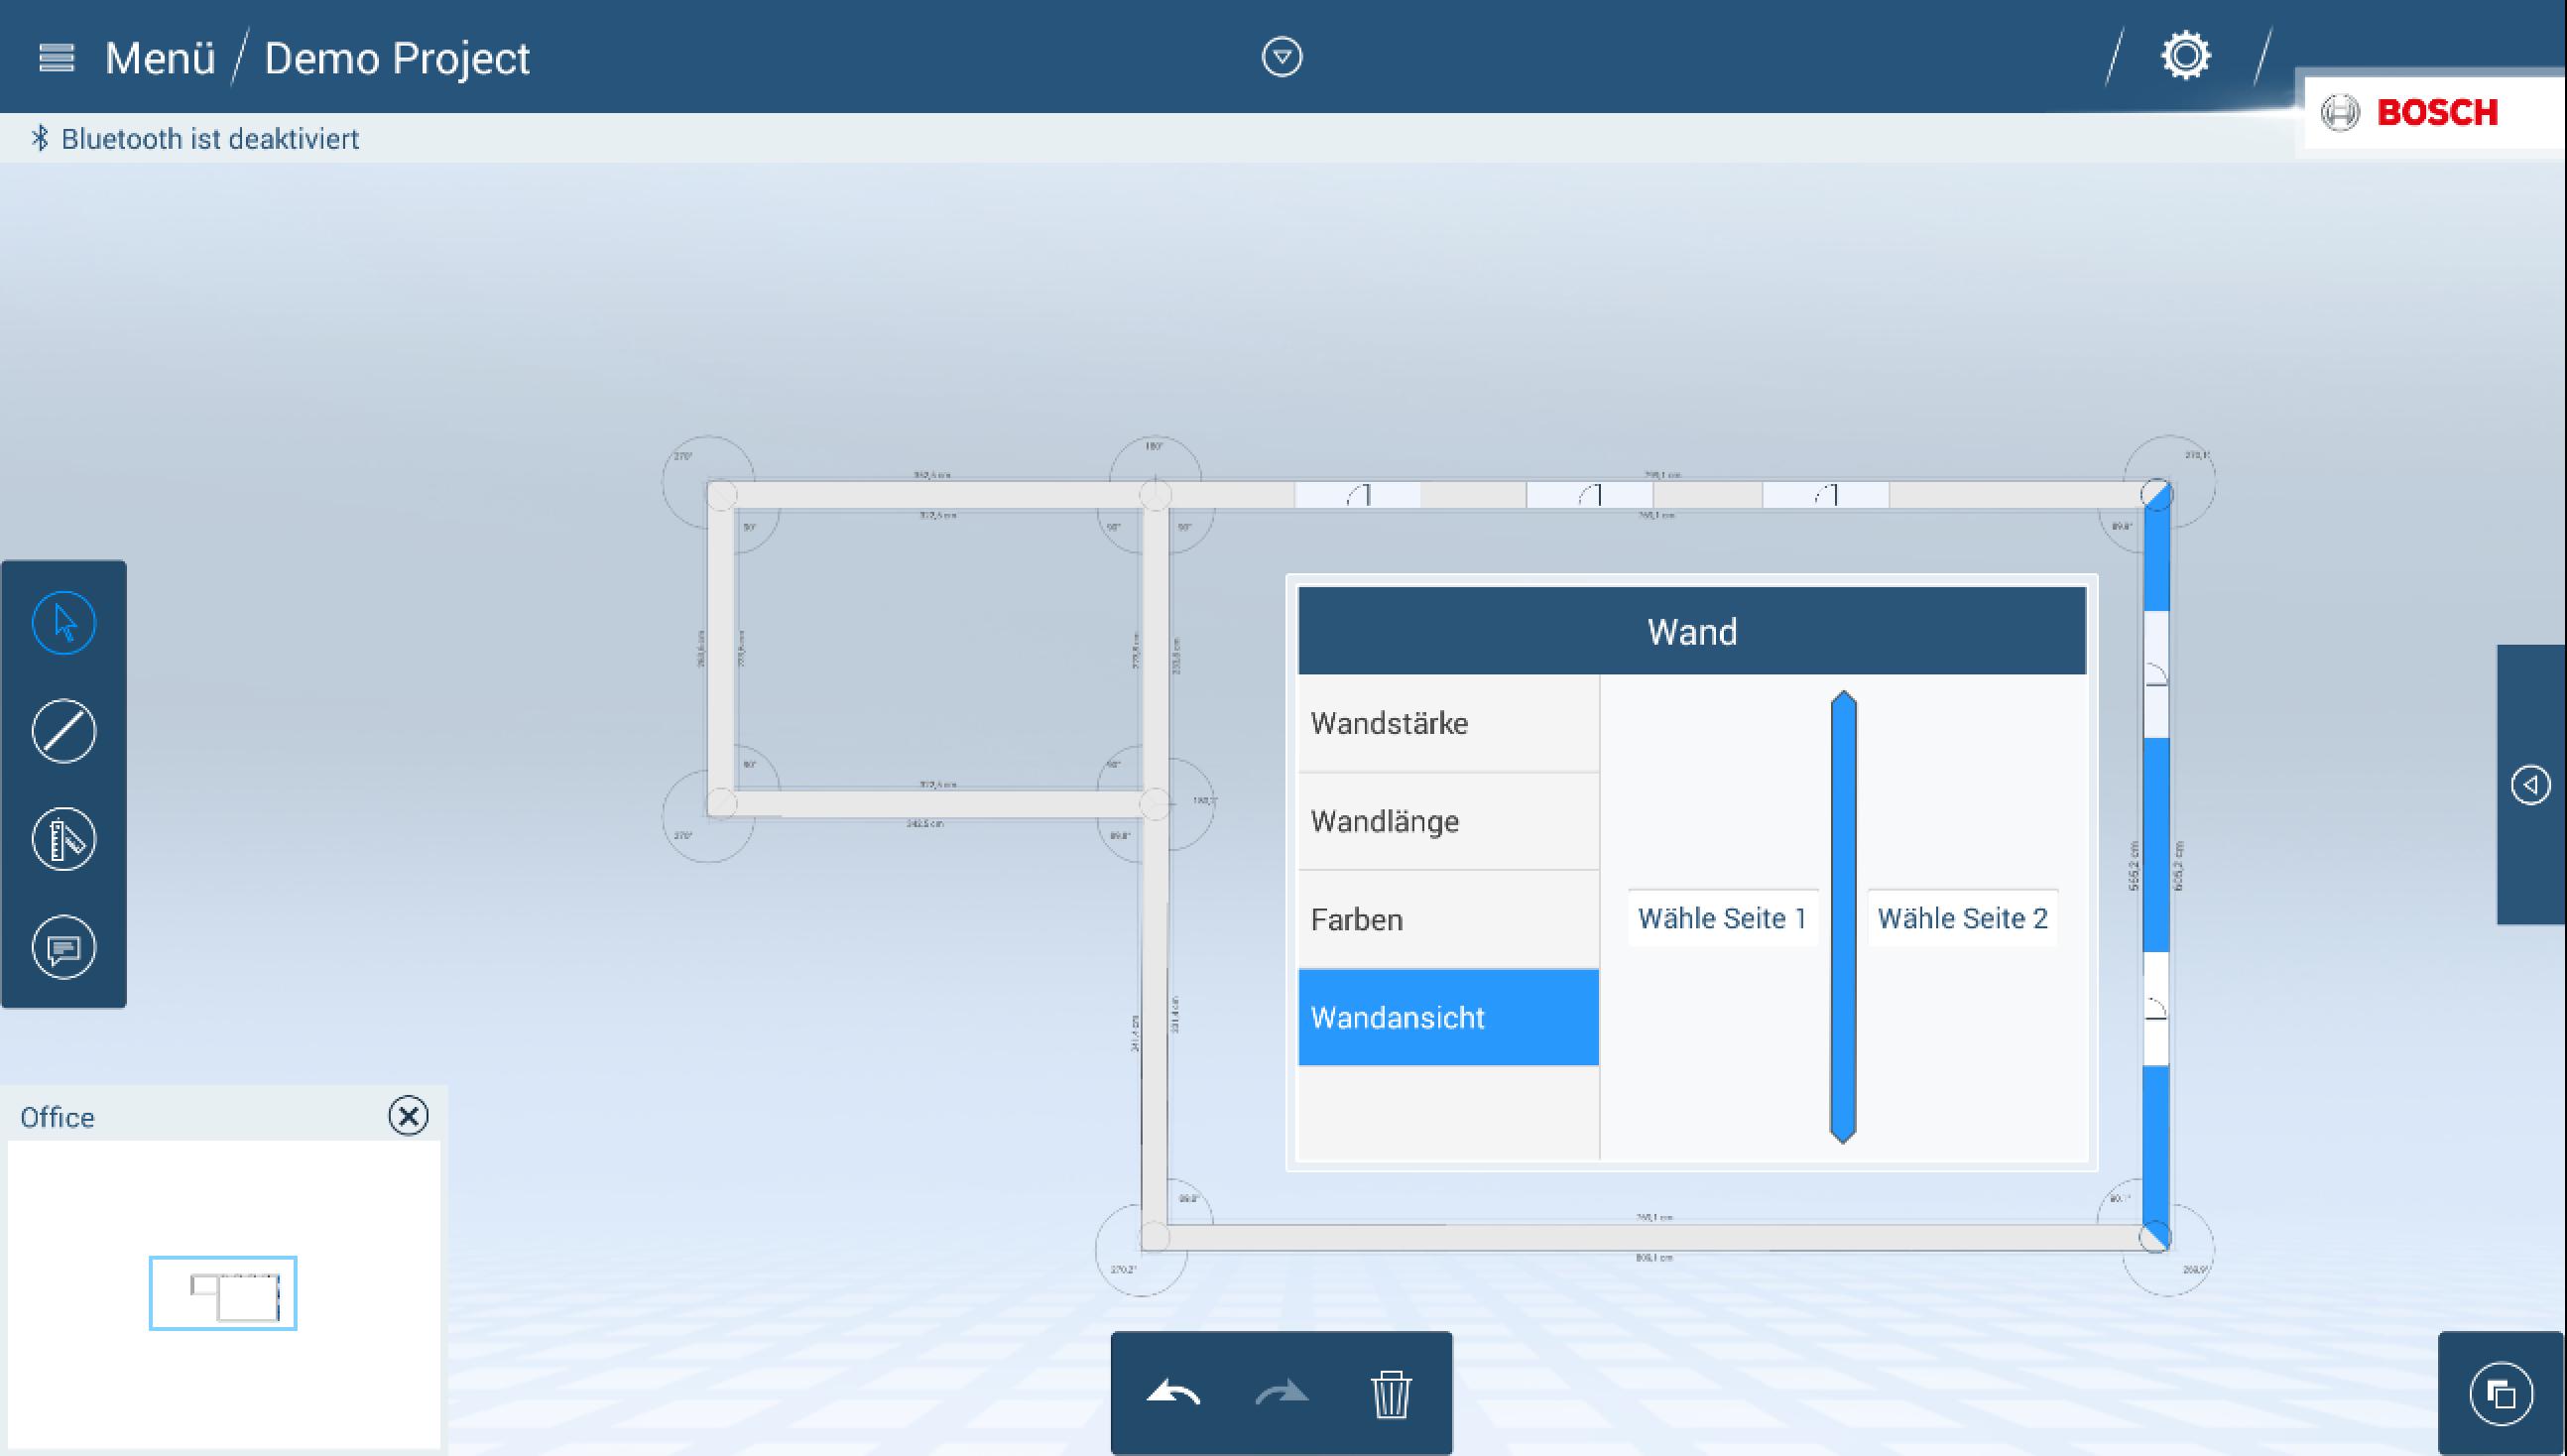Click the Wand dialog header
This screenshot has height=1456, width=2567.
[x=1692, y=631]
